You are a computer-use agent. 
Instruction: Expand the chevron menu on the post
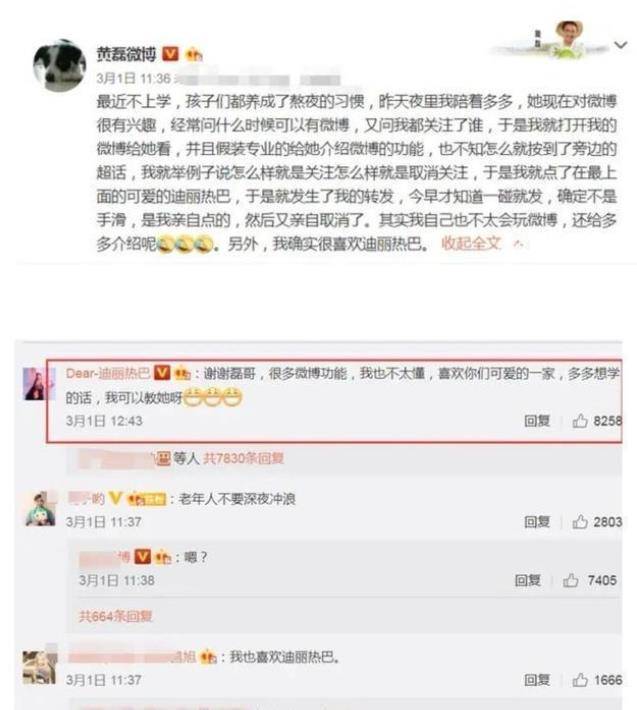(620, 44)
